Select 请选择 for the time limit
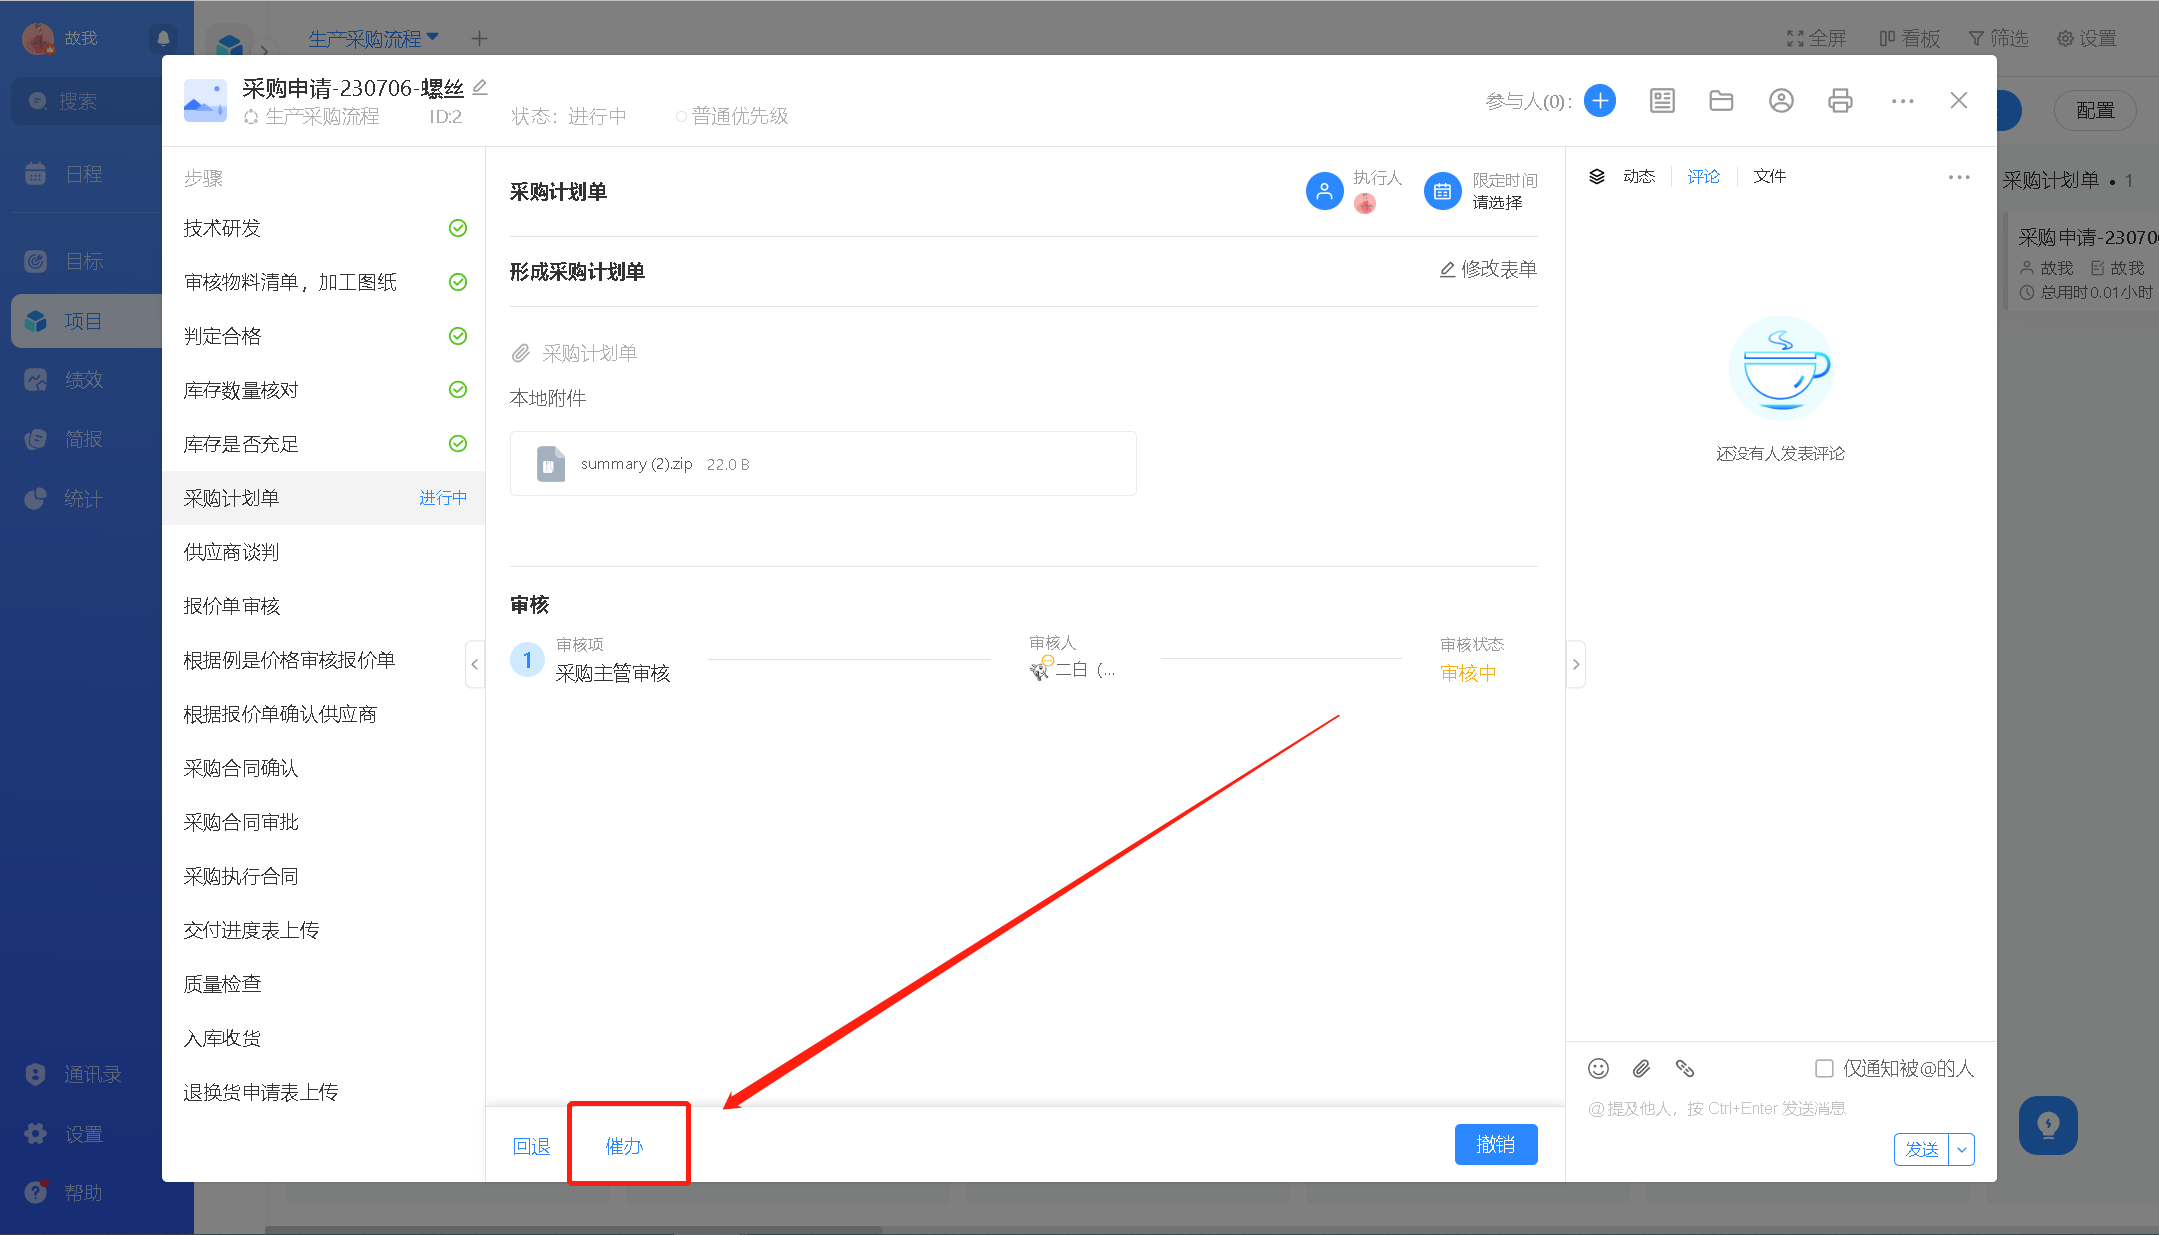Viewport: 2159px width, 1235px height. (x=1497, y=202)
